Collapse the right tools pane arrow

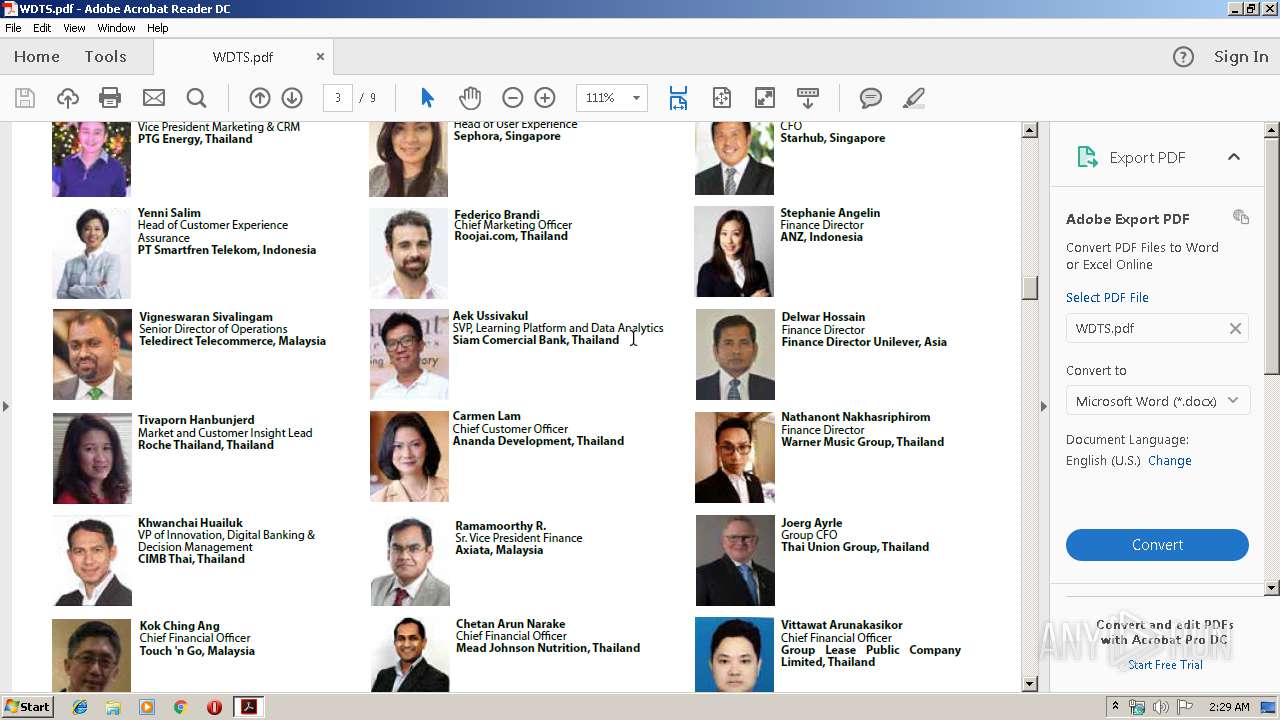click(1043, 406)
